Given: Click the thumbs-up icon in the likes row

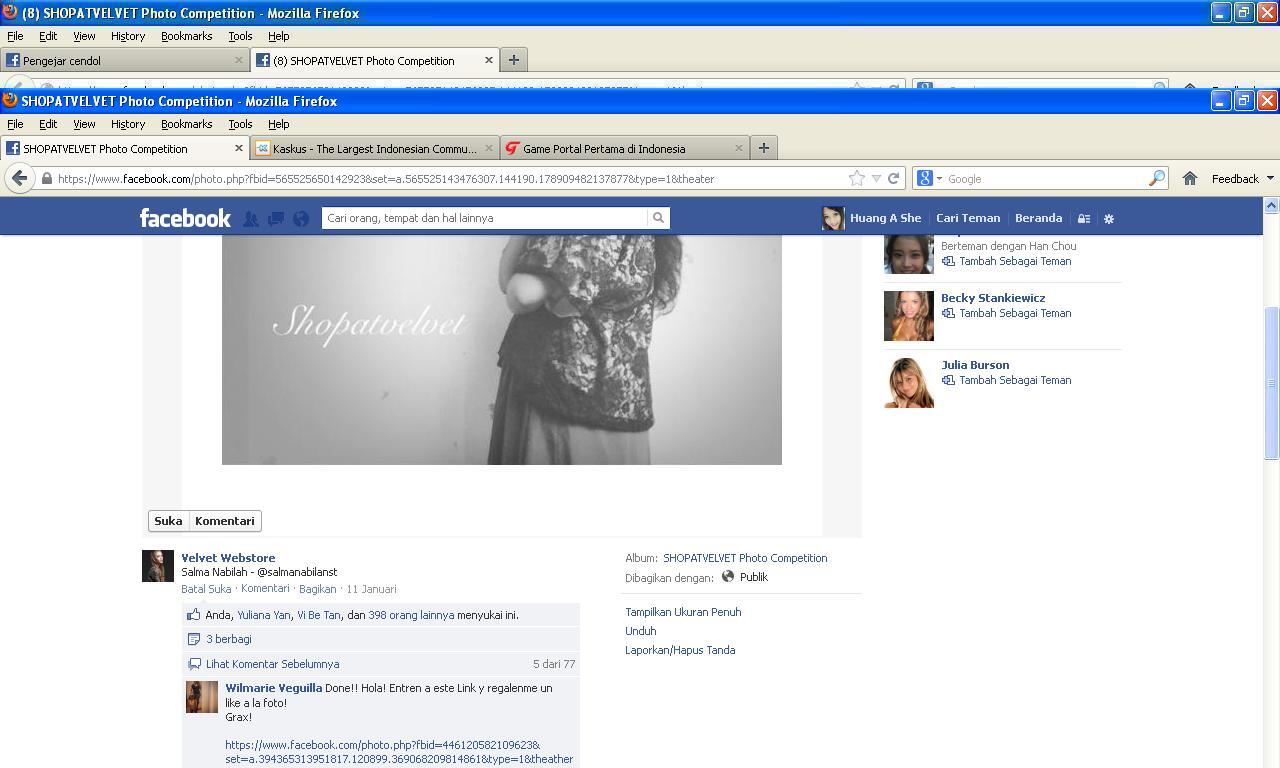Looking at the screenshot, I should click(194, 615).
